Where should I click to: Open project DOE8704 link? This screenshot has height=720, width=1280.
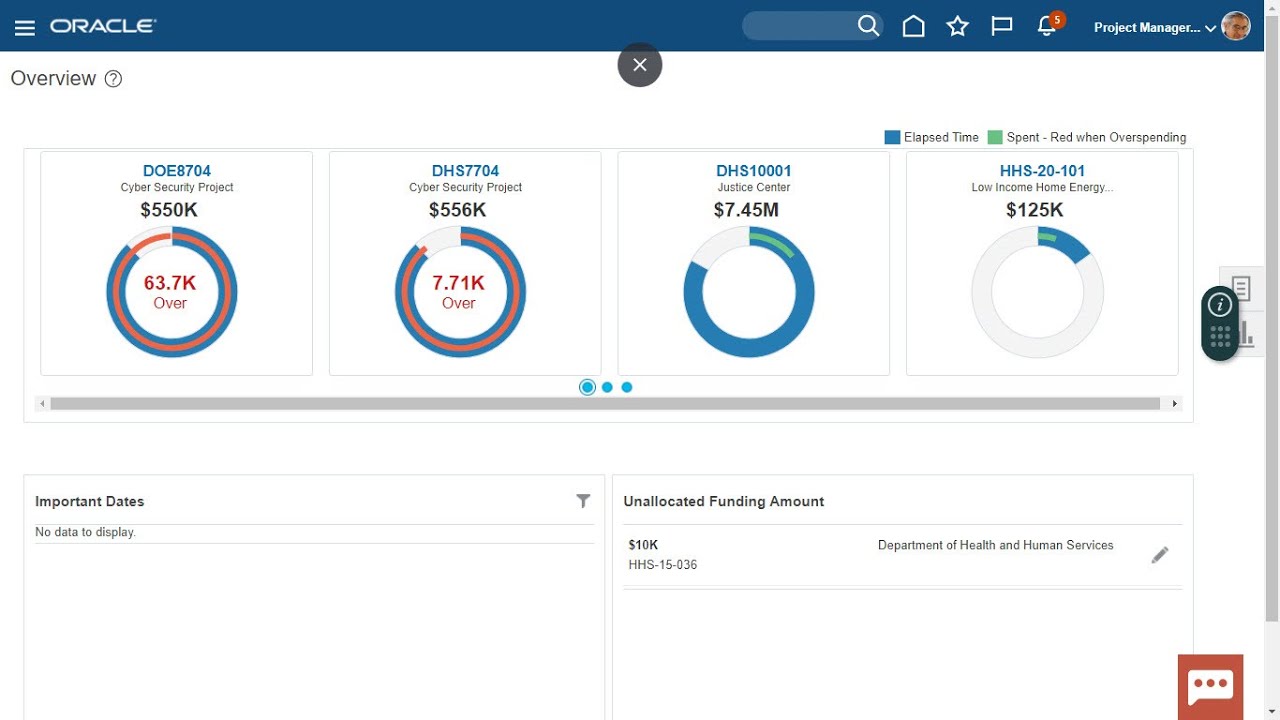177,171
